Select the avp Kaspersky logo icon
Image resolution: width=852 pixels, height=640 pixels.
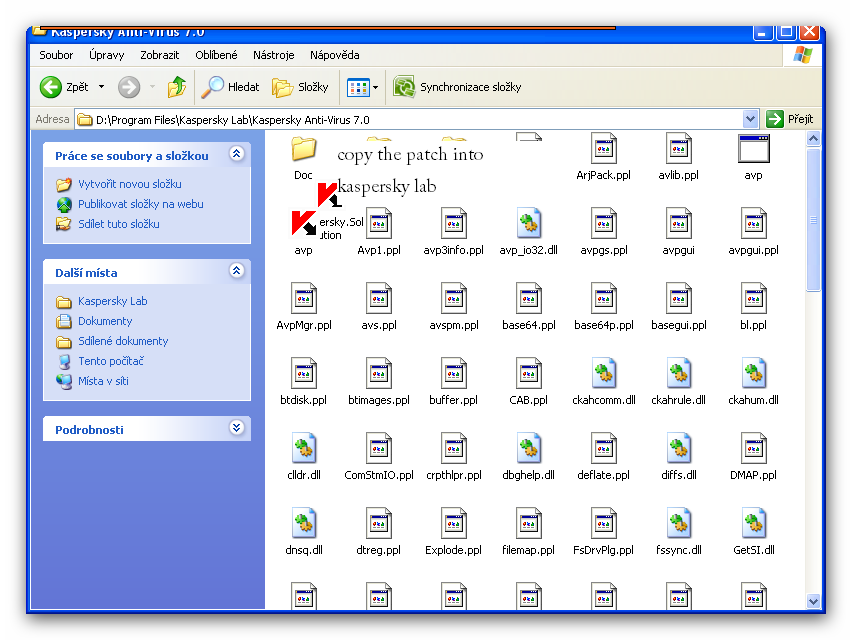[x=304, y=223]
